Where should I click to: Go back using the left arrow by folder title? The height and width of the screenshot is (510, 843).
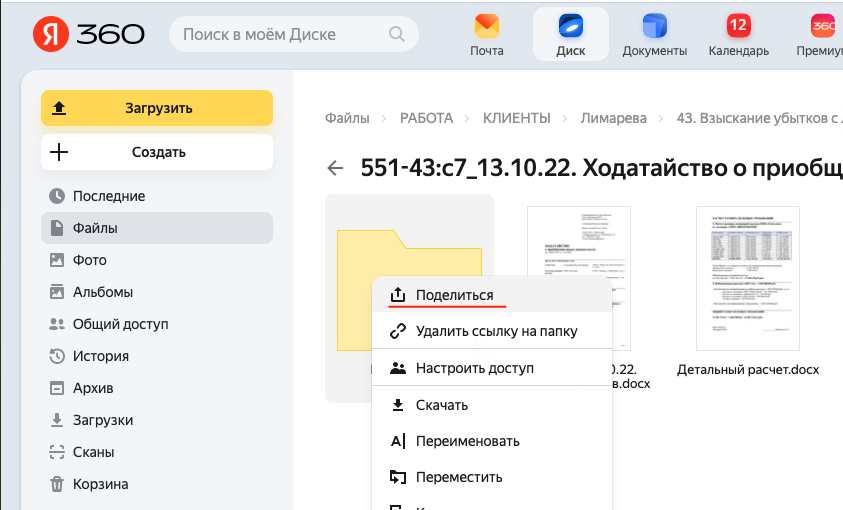pyautogui.click(x=335, y=168)
